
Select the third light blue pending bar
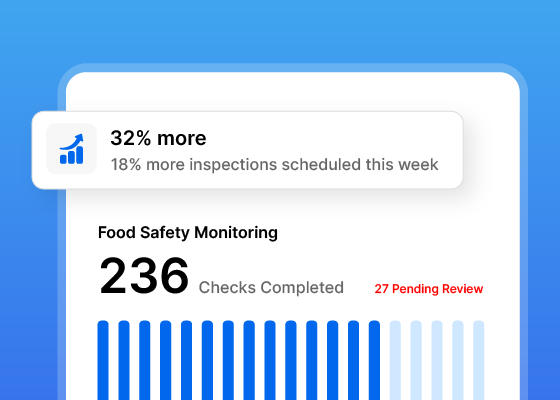coord(437,360)
